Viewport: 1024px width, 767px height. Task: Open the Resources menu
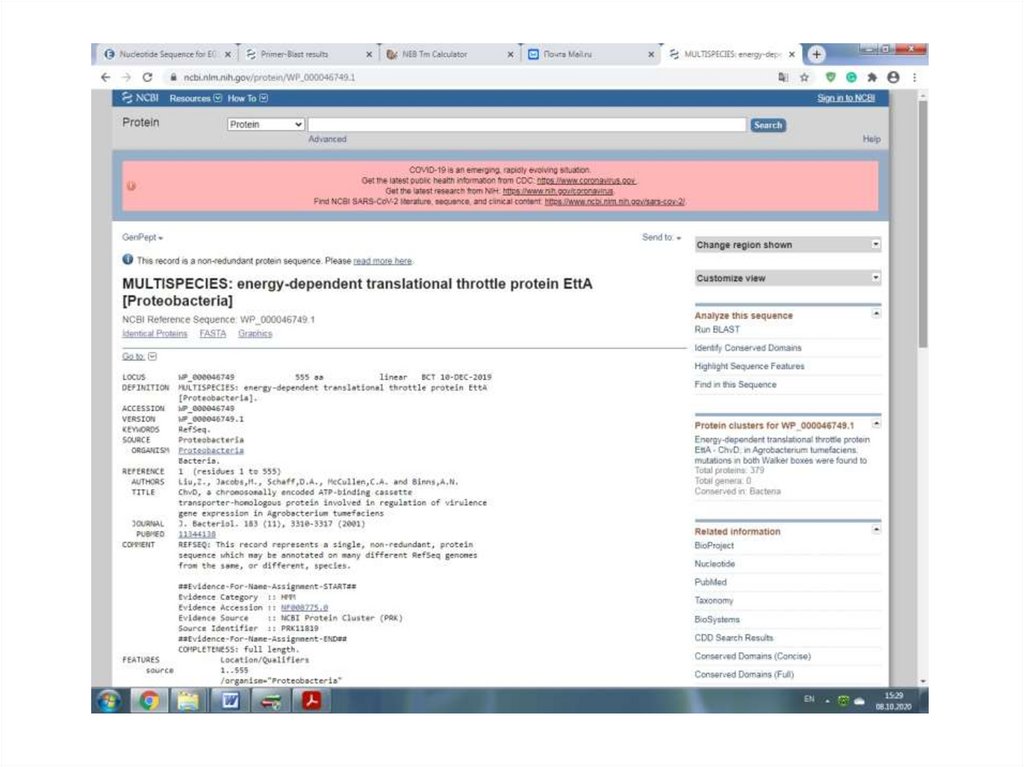click(x=196, y=98)
